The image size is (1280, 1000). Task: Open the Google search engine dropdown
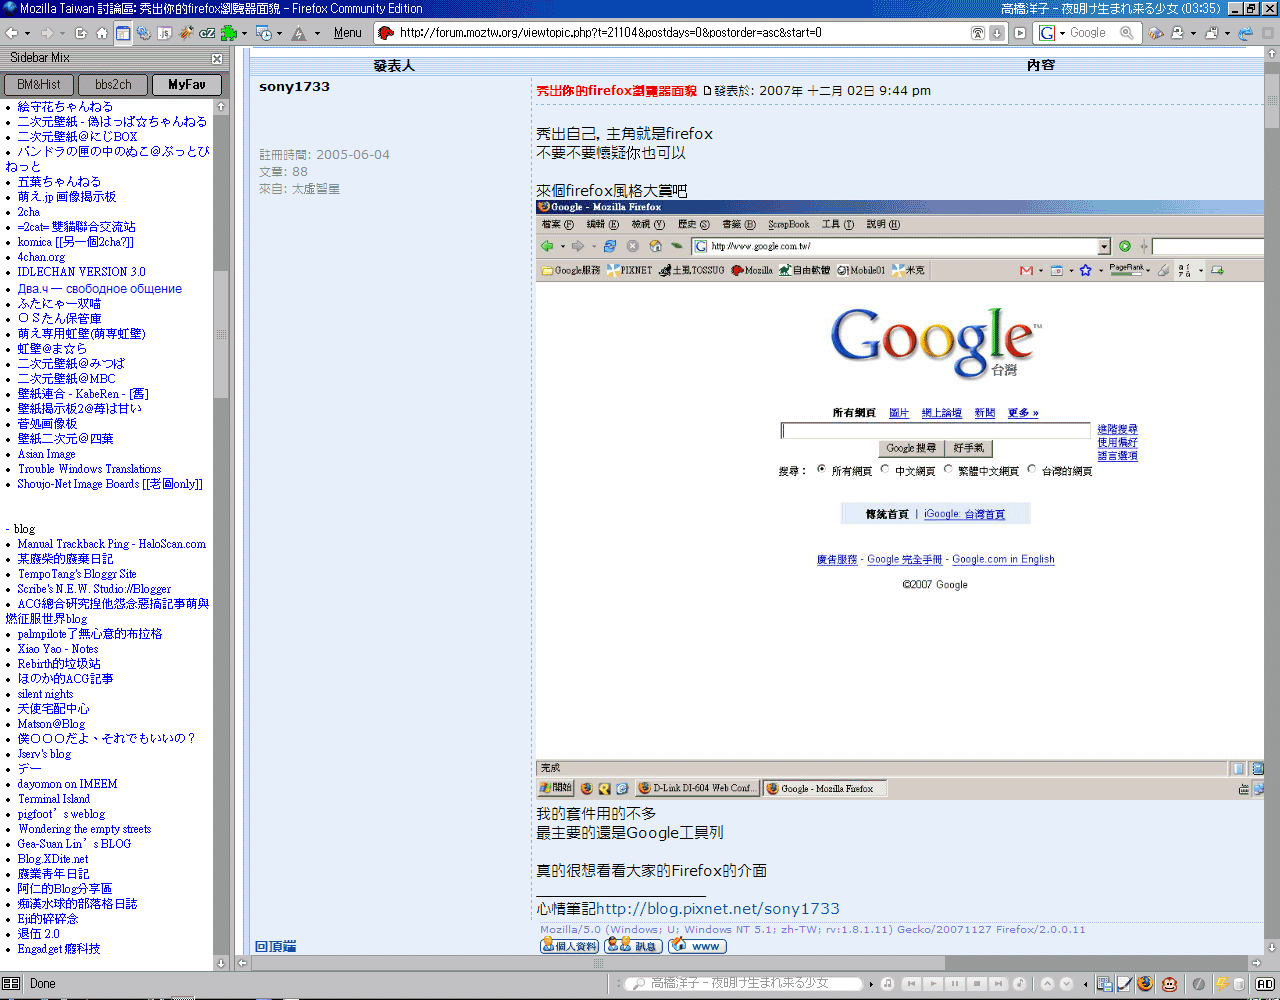click(x=1062, y=33)
